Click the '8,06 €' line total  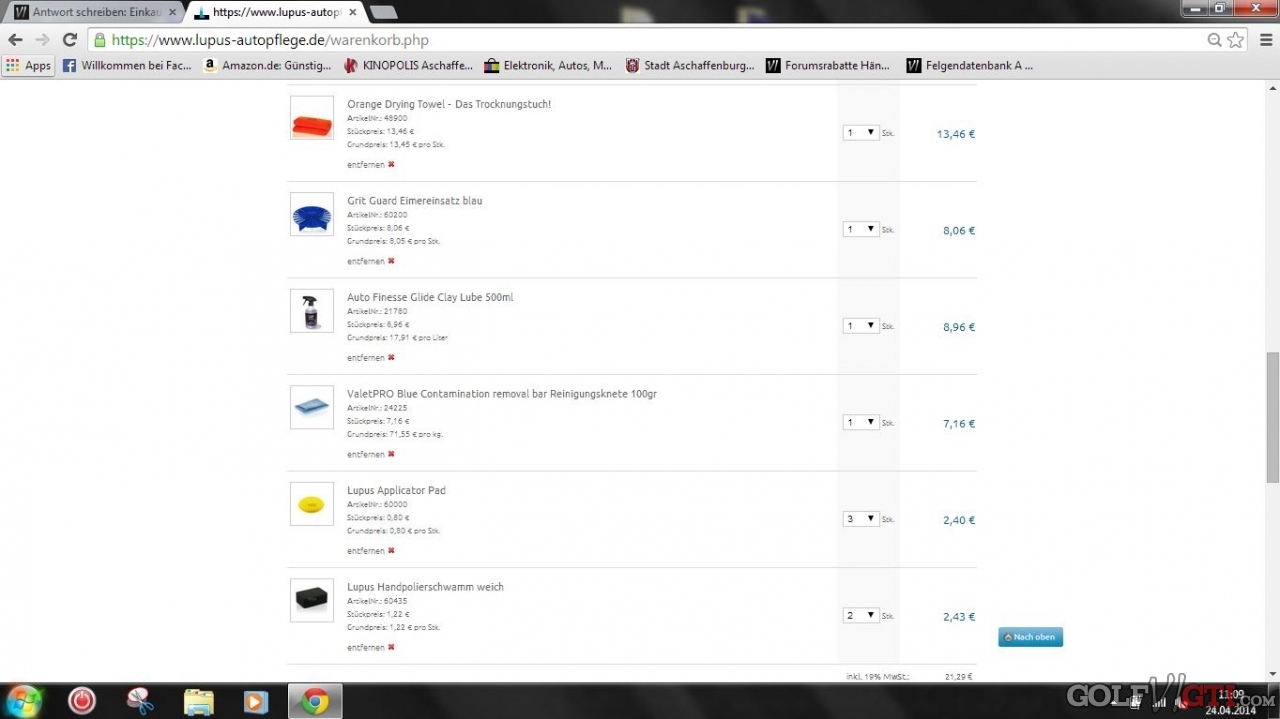click(x=959, y=230)
